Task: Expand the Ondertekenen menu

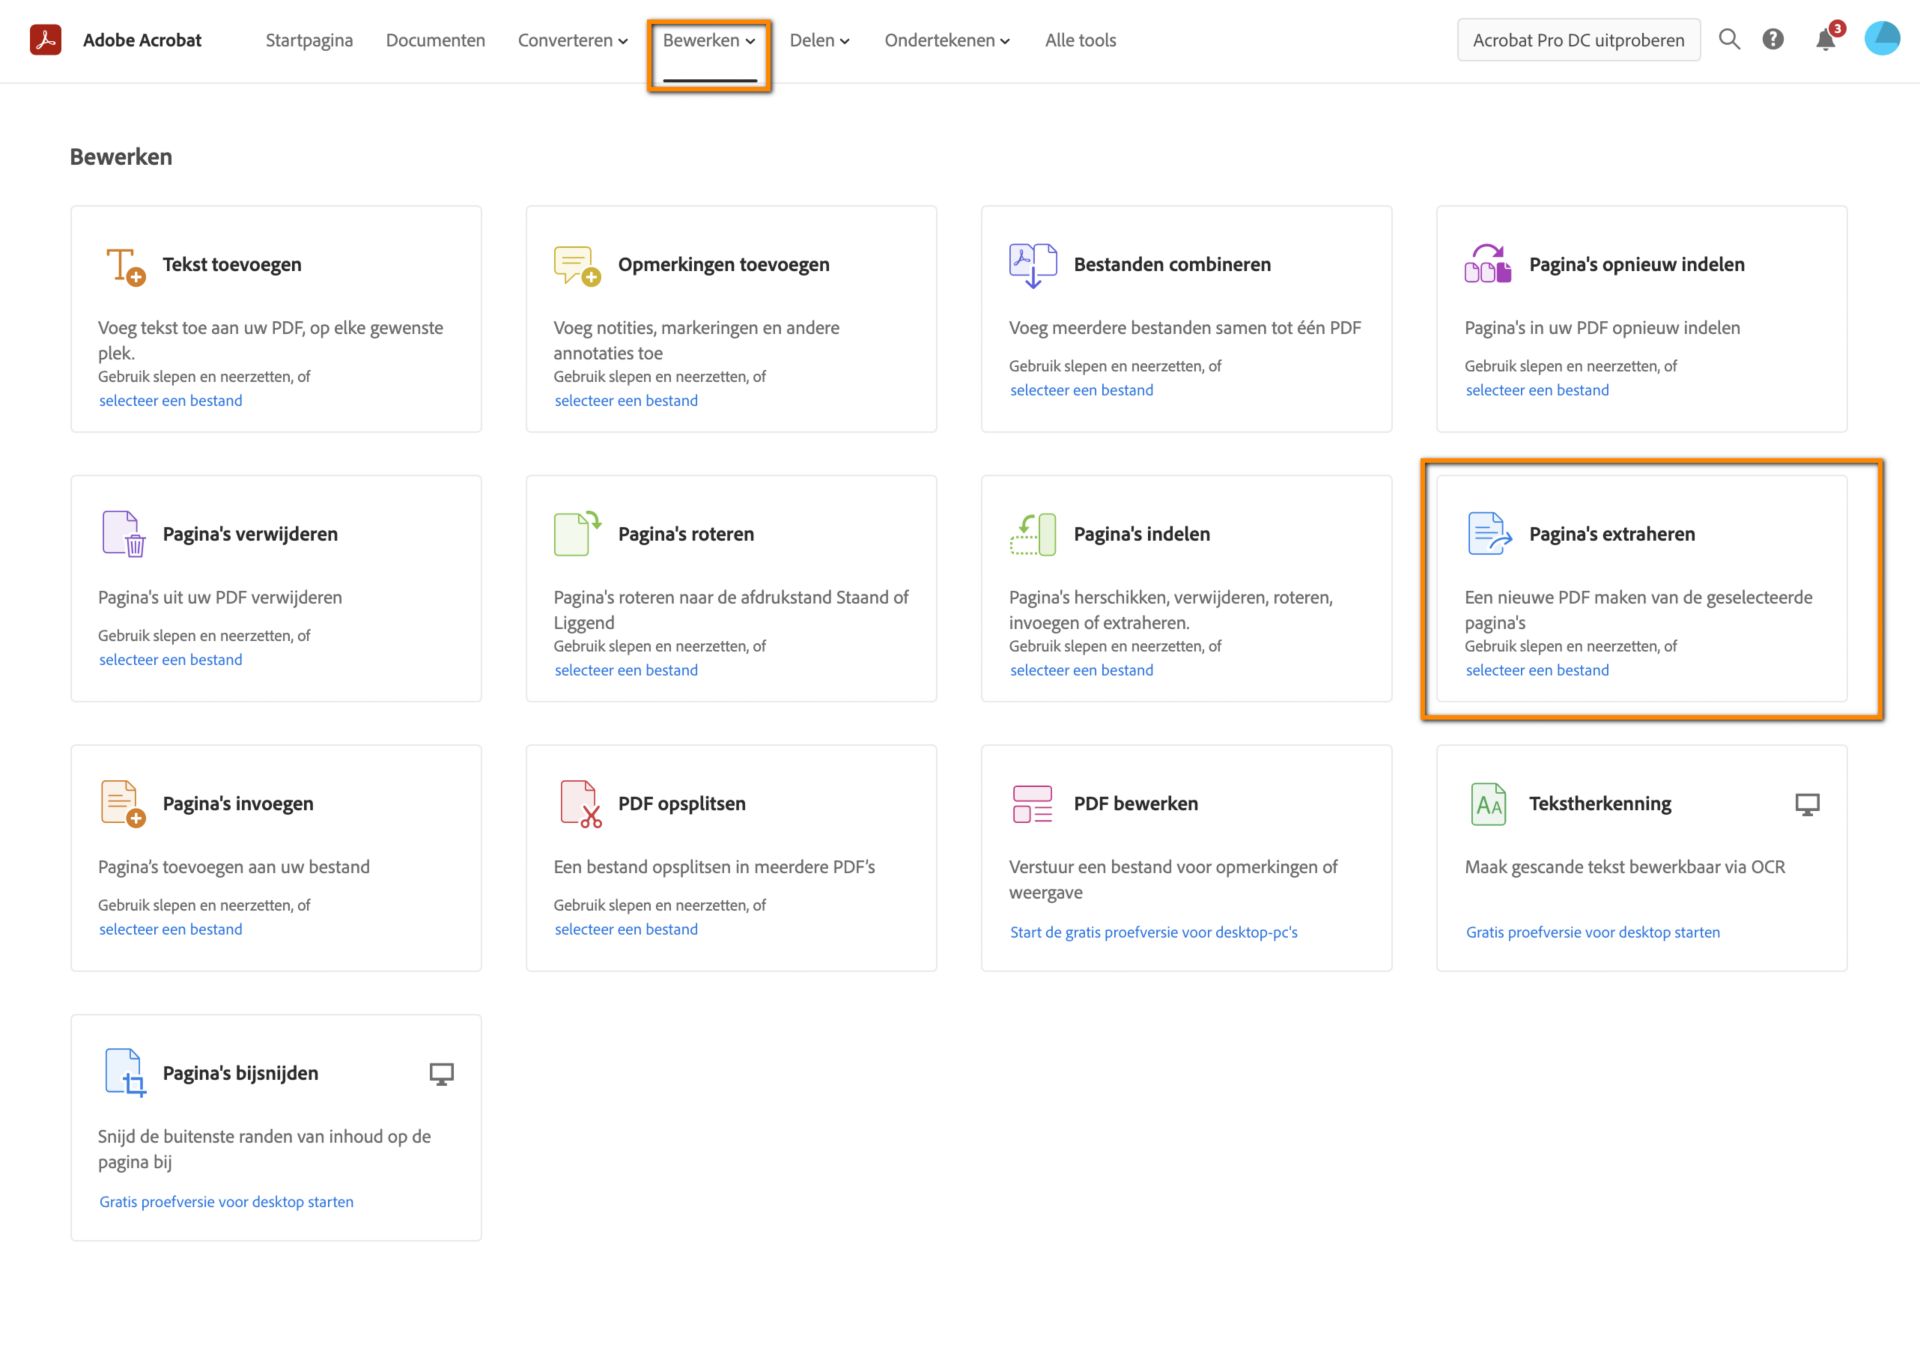Action: [947, 40]
